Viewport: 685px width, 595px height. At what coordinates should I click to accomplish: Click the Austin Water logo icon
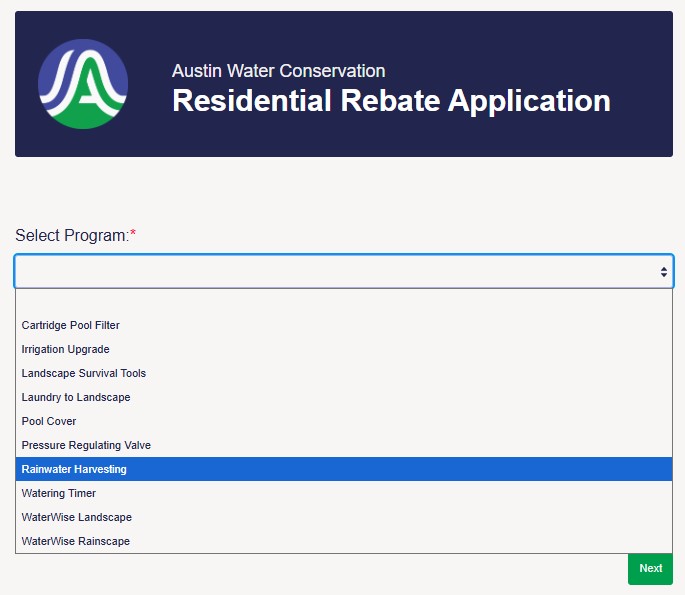click(83, 84)
